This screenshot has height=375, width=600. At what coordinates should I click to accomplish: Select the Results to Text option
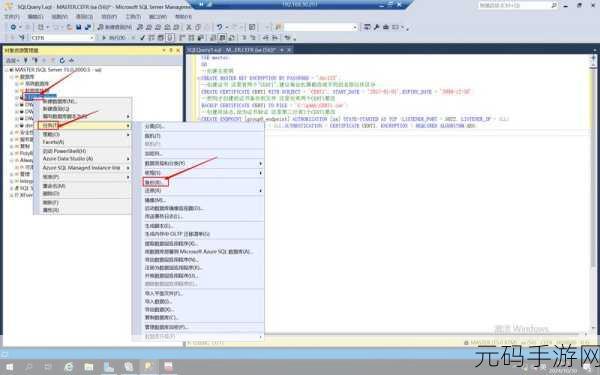coord(213,38)
